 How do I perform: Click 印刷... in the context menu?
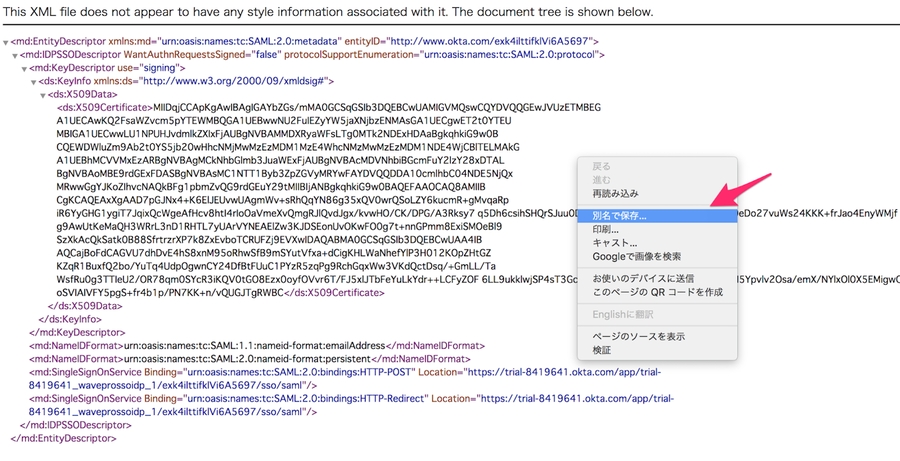(x=606, y=229)
